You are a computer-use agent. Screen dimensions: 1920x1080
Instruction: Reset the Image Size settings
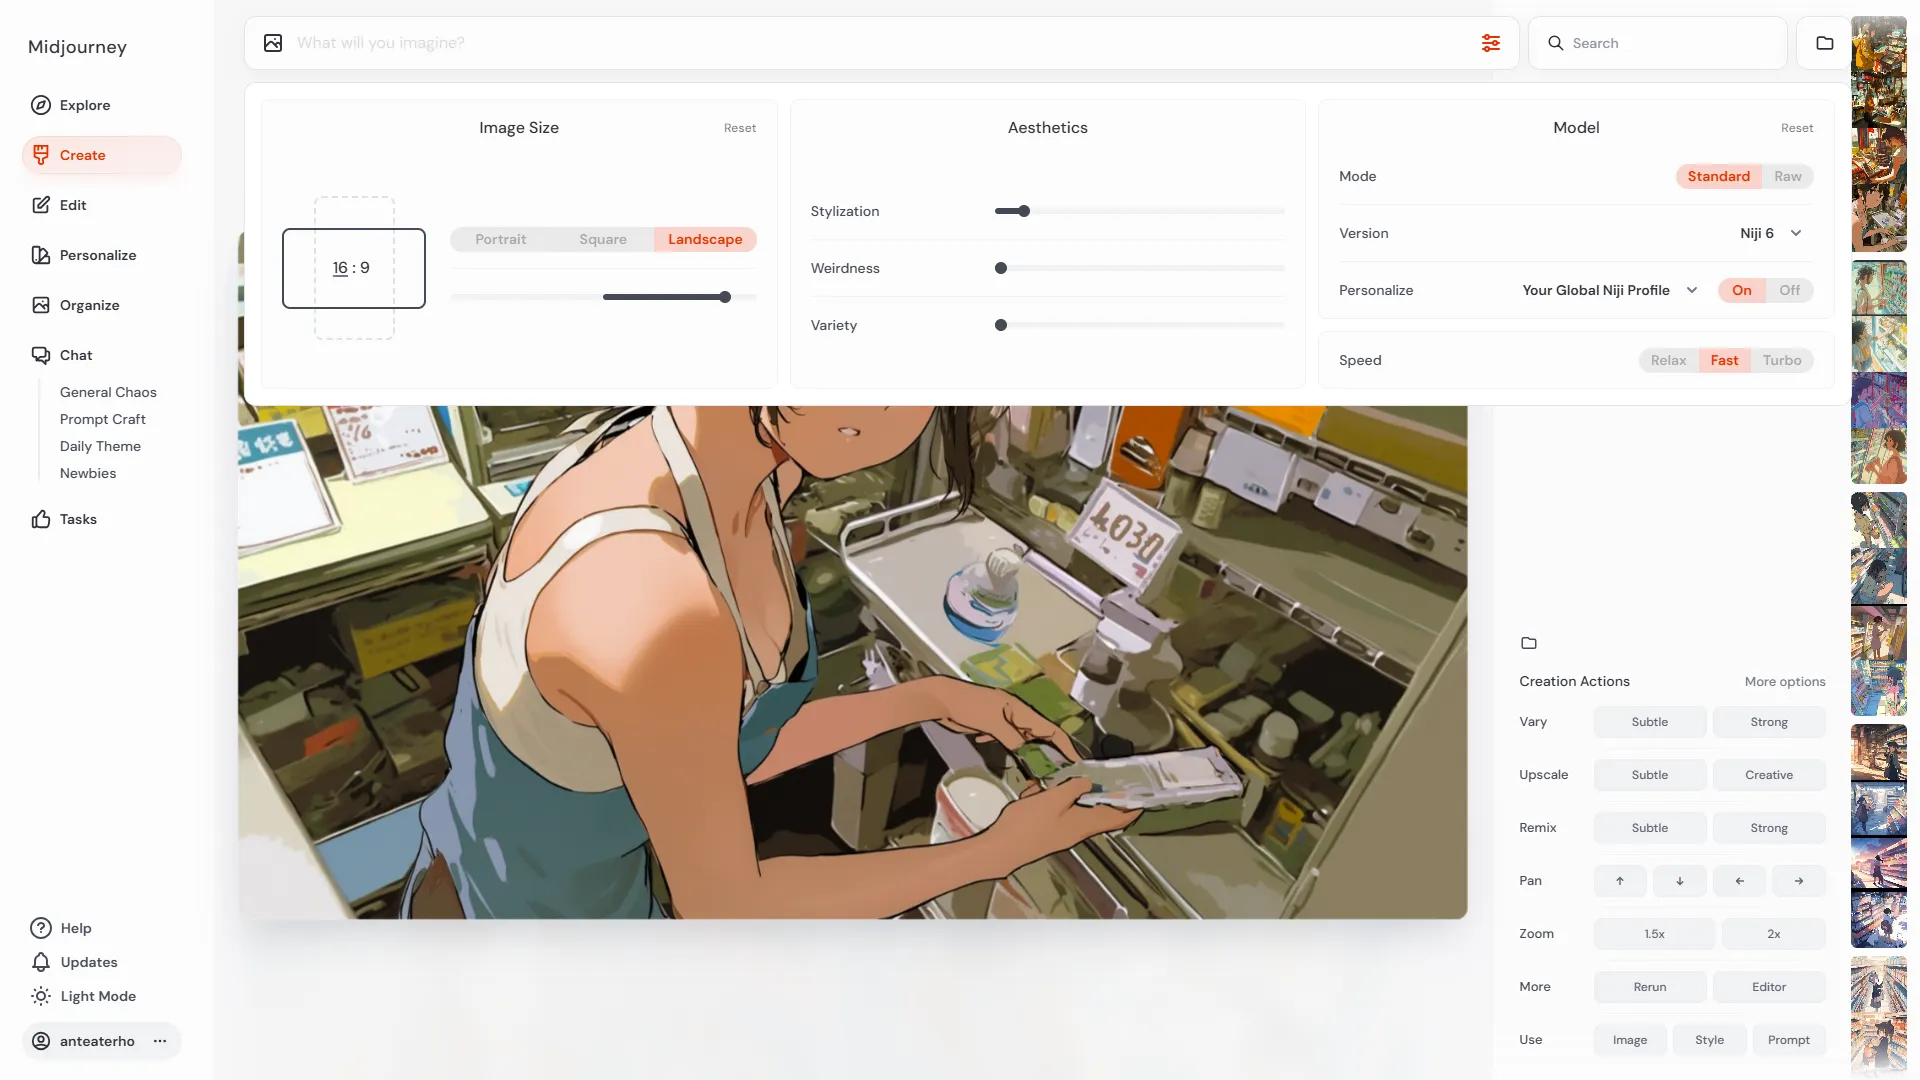coord(739,128)
